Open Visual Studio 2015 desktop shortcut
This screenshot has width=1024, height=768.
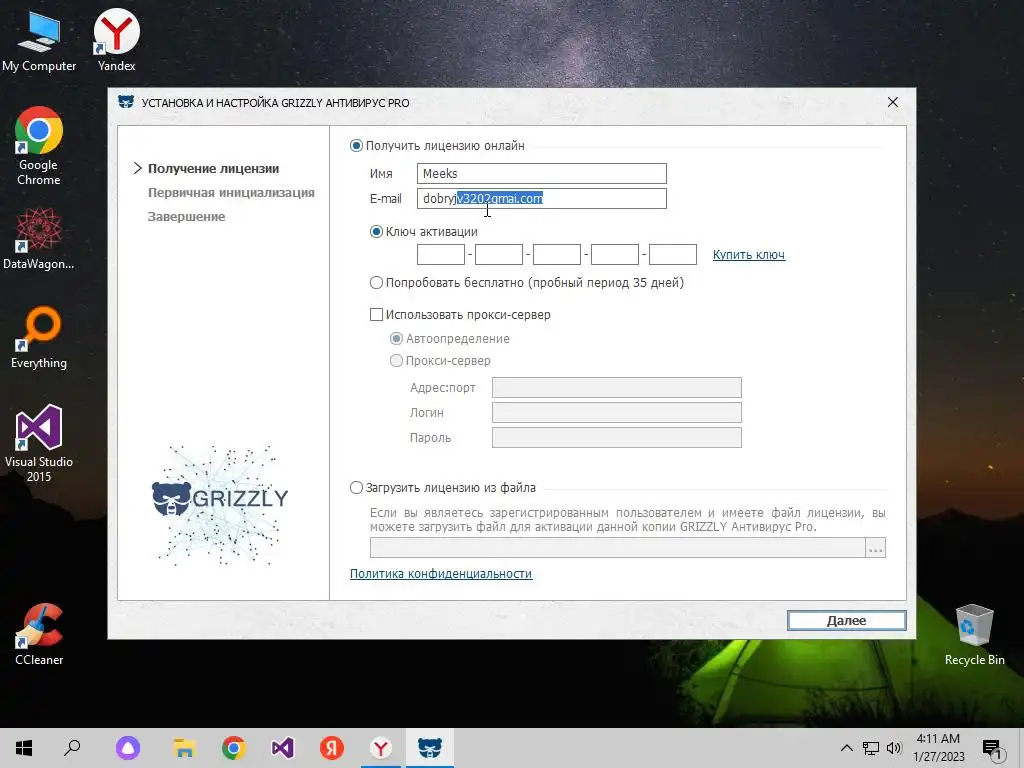click(39, 443)
